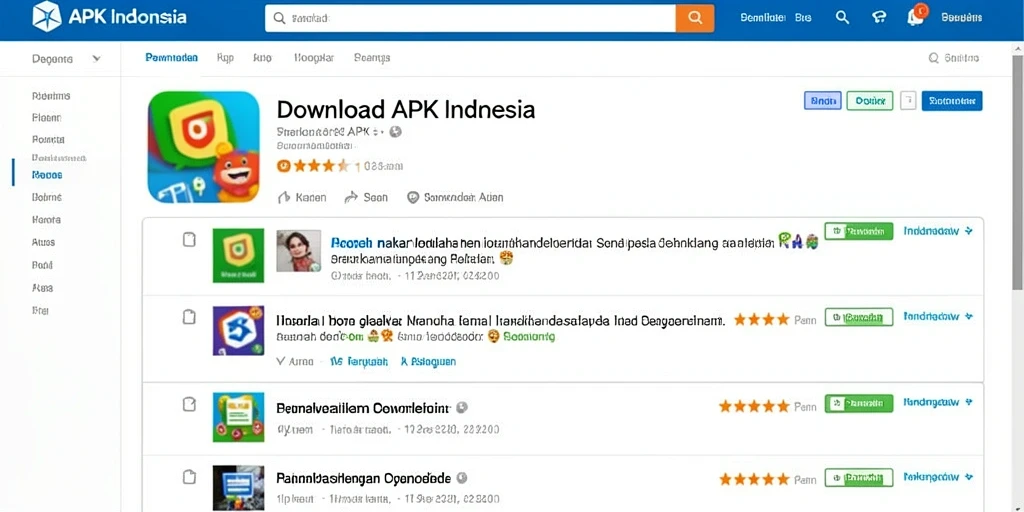Open the purple hexagon app icon
The image size is (1024, 512).
pos(238,330)
